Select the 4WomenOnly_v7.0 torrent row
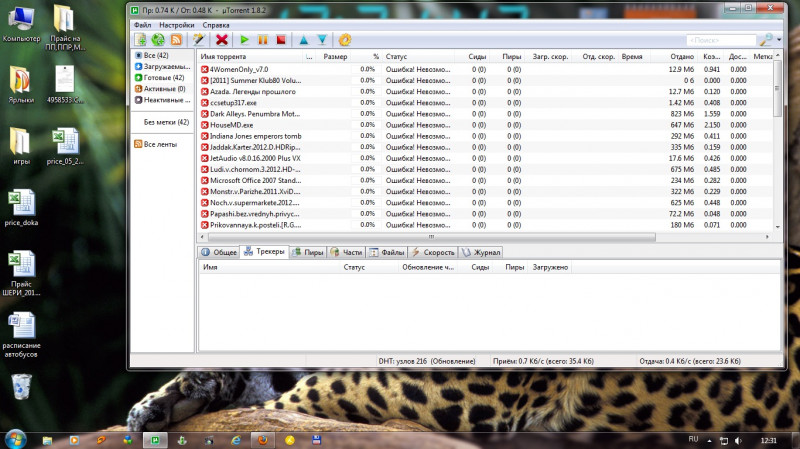The height and width of the screenshot is (449, 800). click(x=485, y=69)
